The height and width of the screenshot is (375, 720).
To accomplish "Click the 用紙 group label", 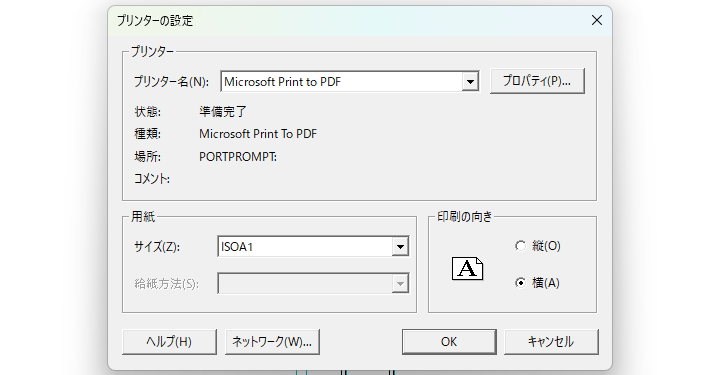I will (143, 216).
